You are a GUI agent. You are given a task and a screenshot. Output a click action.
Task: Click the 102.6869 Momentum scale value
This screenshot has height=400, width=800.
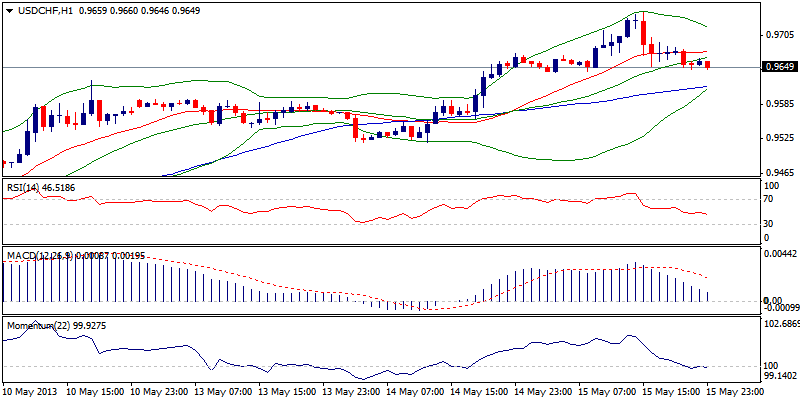coord(780,325)
